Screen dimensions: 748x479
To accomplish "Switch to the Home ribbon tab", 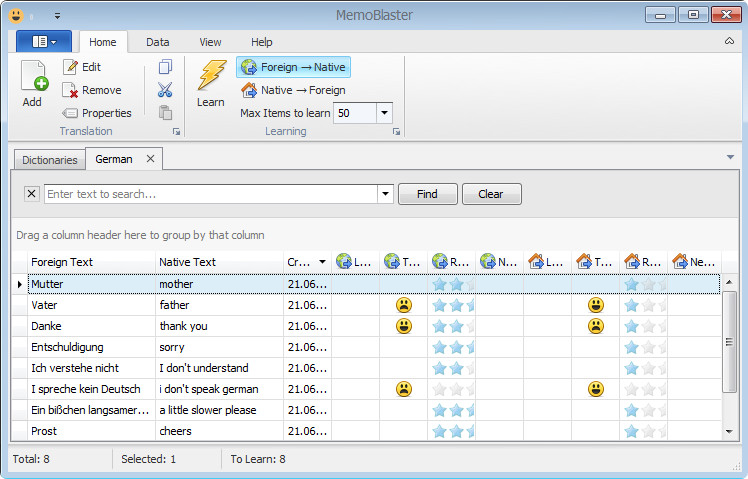I will click(x=103, y=42).
